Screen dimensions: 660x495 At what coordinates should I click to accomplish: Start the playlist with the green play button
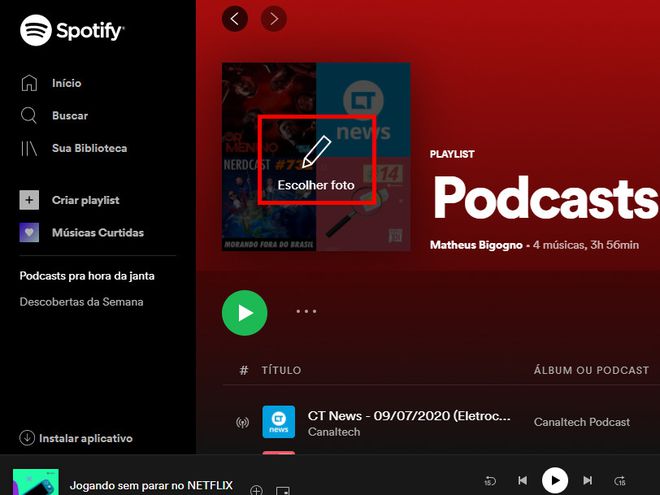[245, 313]
